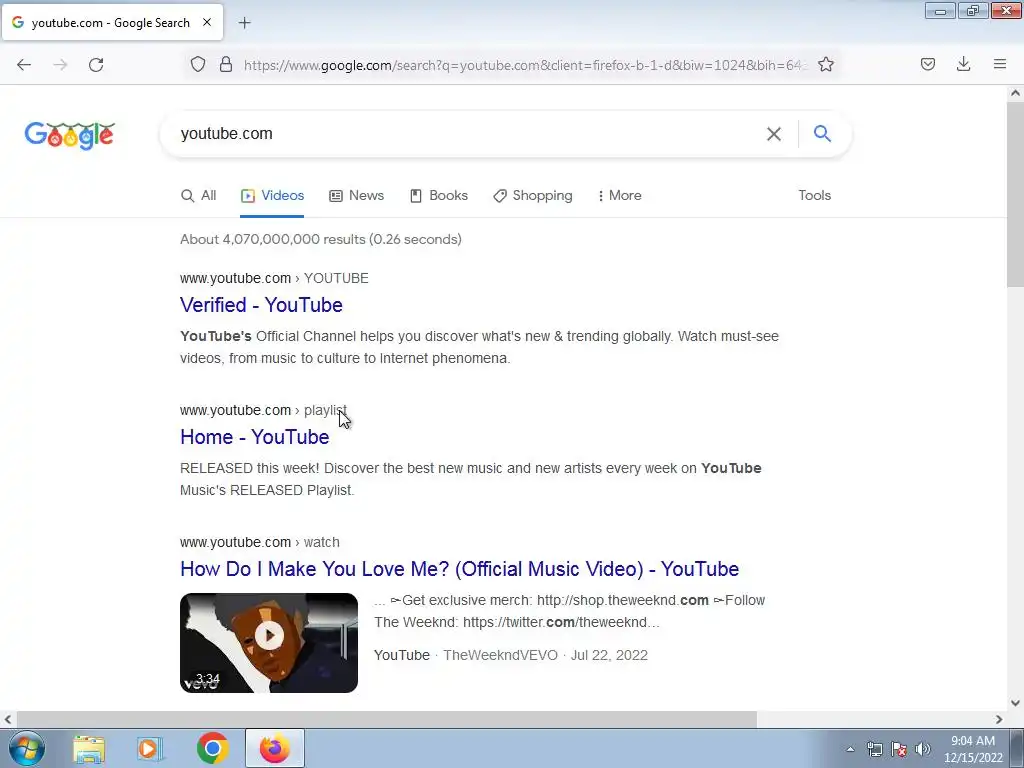Open the tracking protection shield icon

[198, 64]
